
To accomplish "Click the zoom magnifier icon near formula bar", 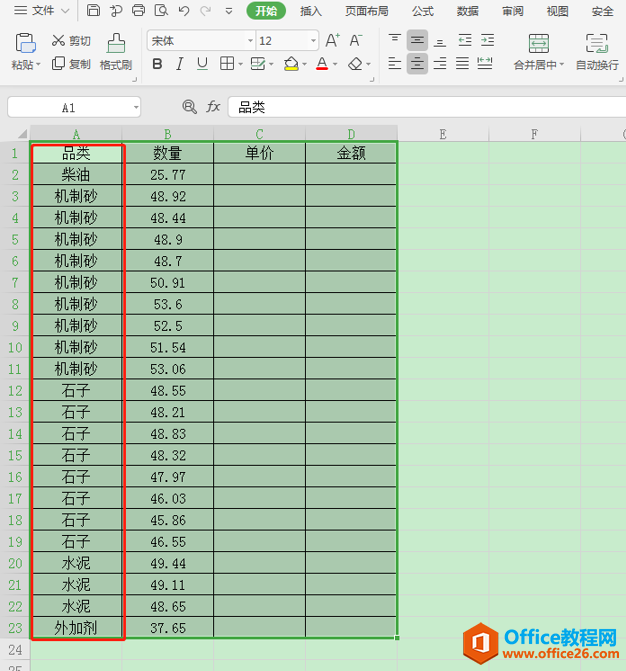I will [x=189, y=107].
